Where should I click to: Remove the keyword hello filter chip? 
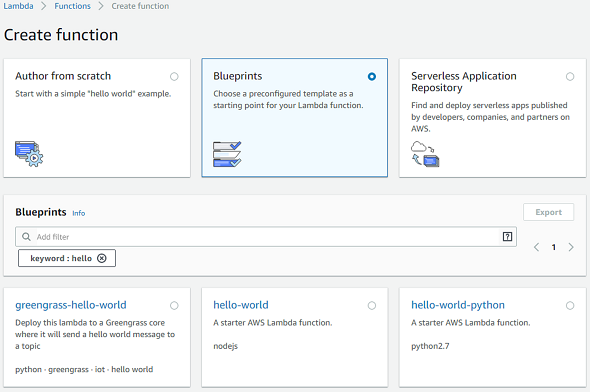(102, 258)
